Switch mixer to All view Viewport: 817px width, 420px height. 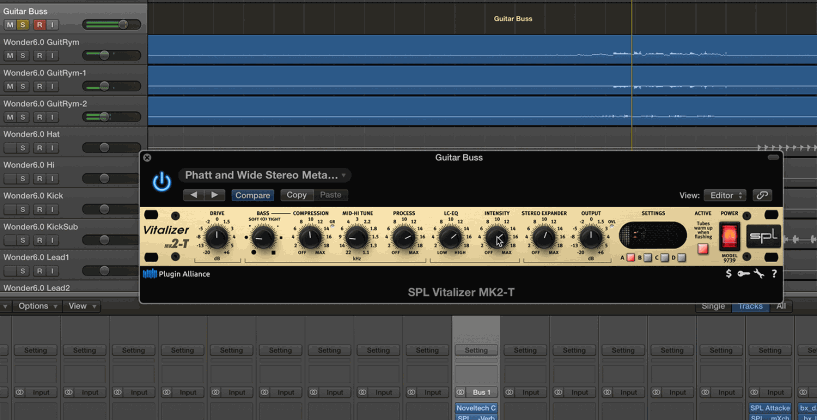click(x=781, y=306)
